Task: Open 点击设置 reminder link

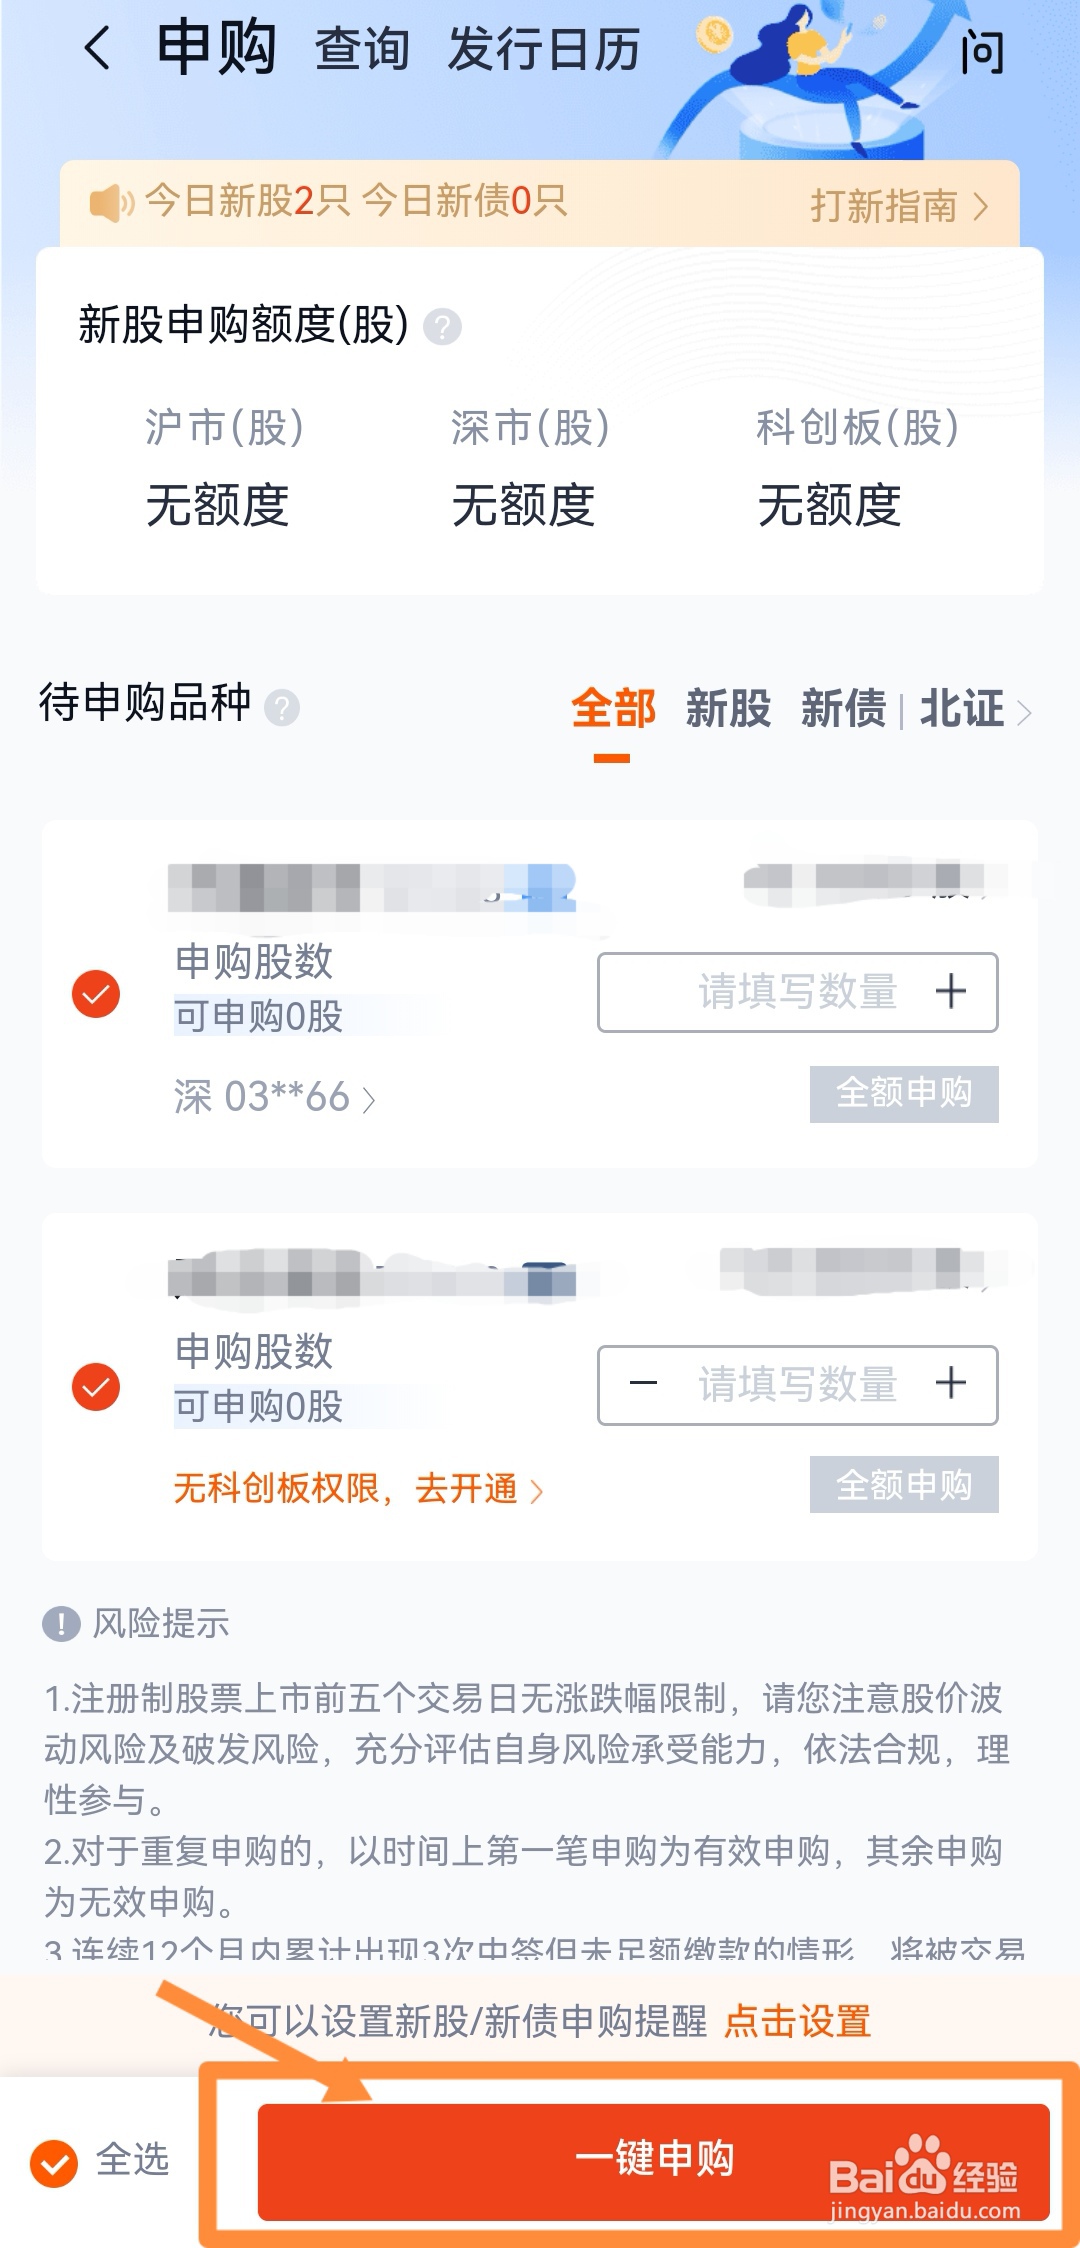Action: (798, 2021)
